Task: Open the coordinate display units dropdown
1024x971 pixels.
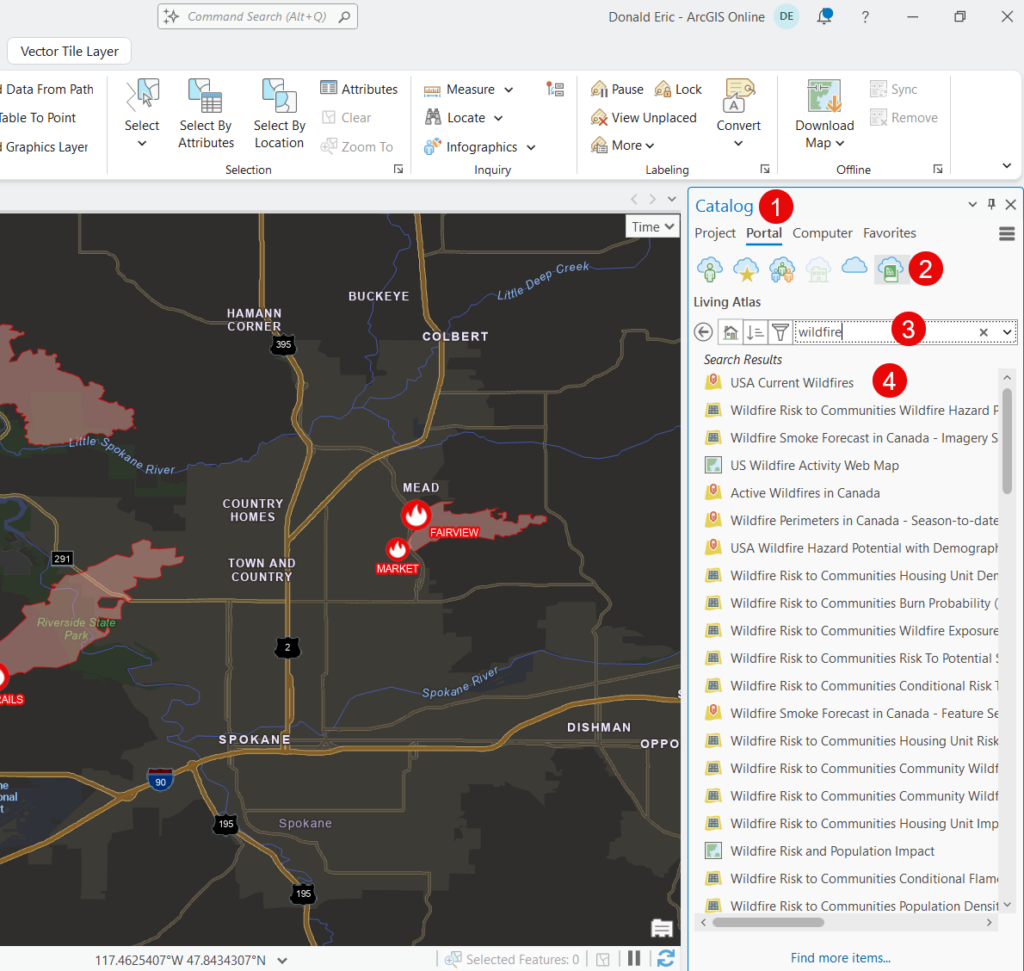Action: point(282,961)
